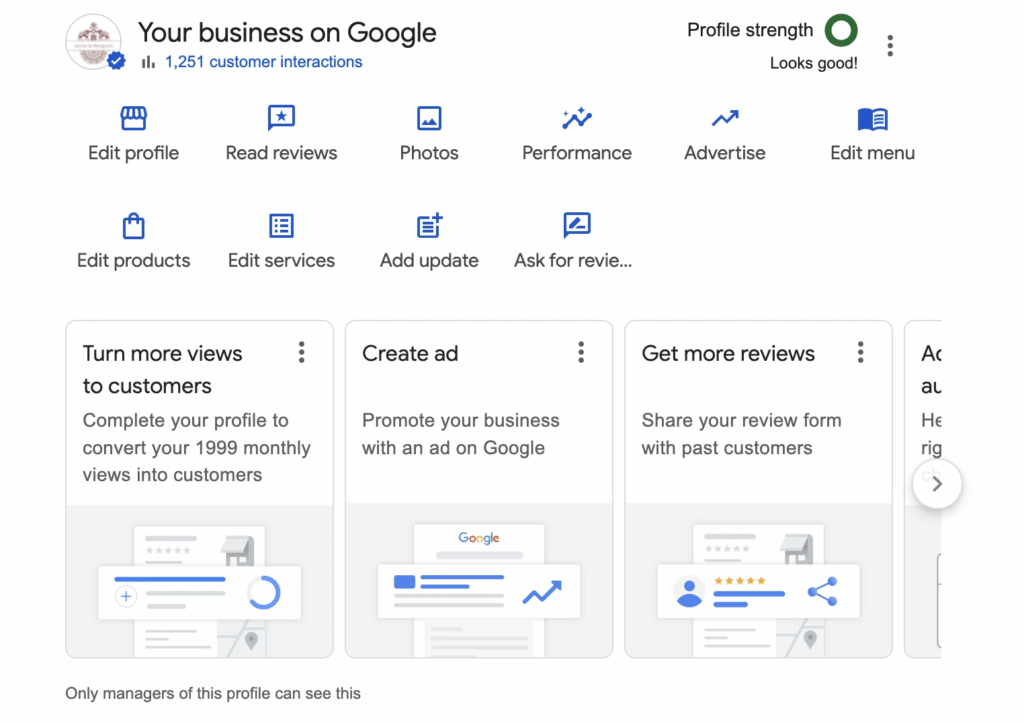Click the Turn more views profile illustration

199,581
